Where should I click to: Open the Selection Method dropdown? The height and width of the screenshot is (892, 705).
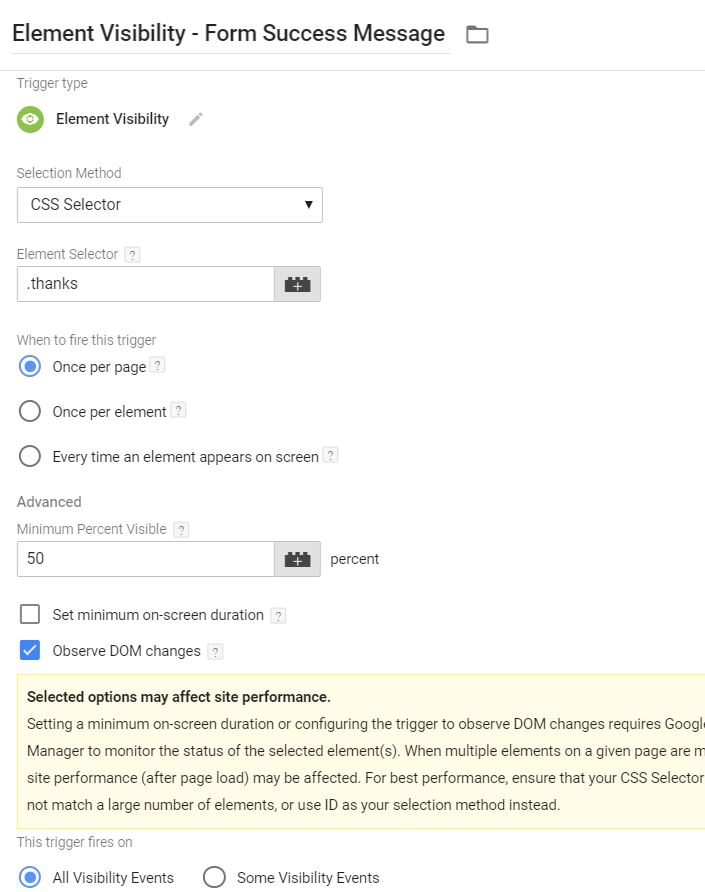click(x=170, y=205)
